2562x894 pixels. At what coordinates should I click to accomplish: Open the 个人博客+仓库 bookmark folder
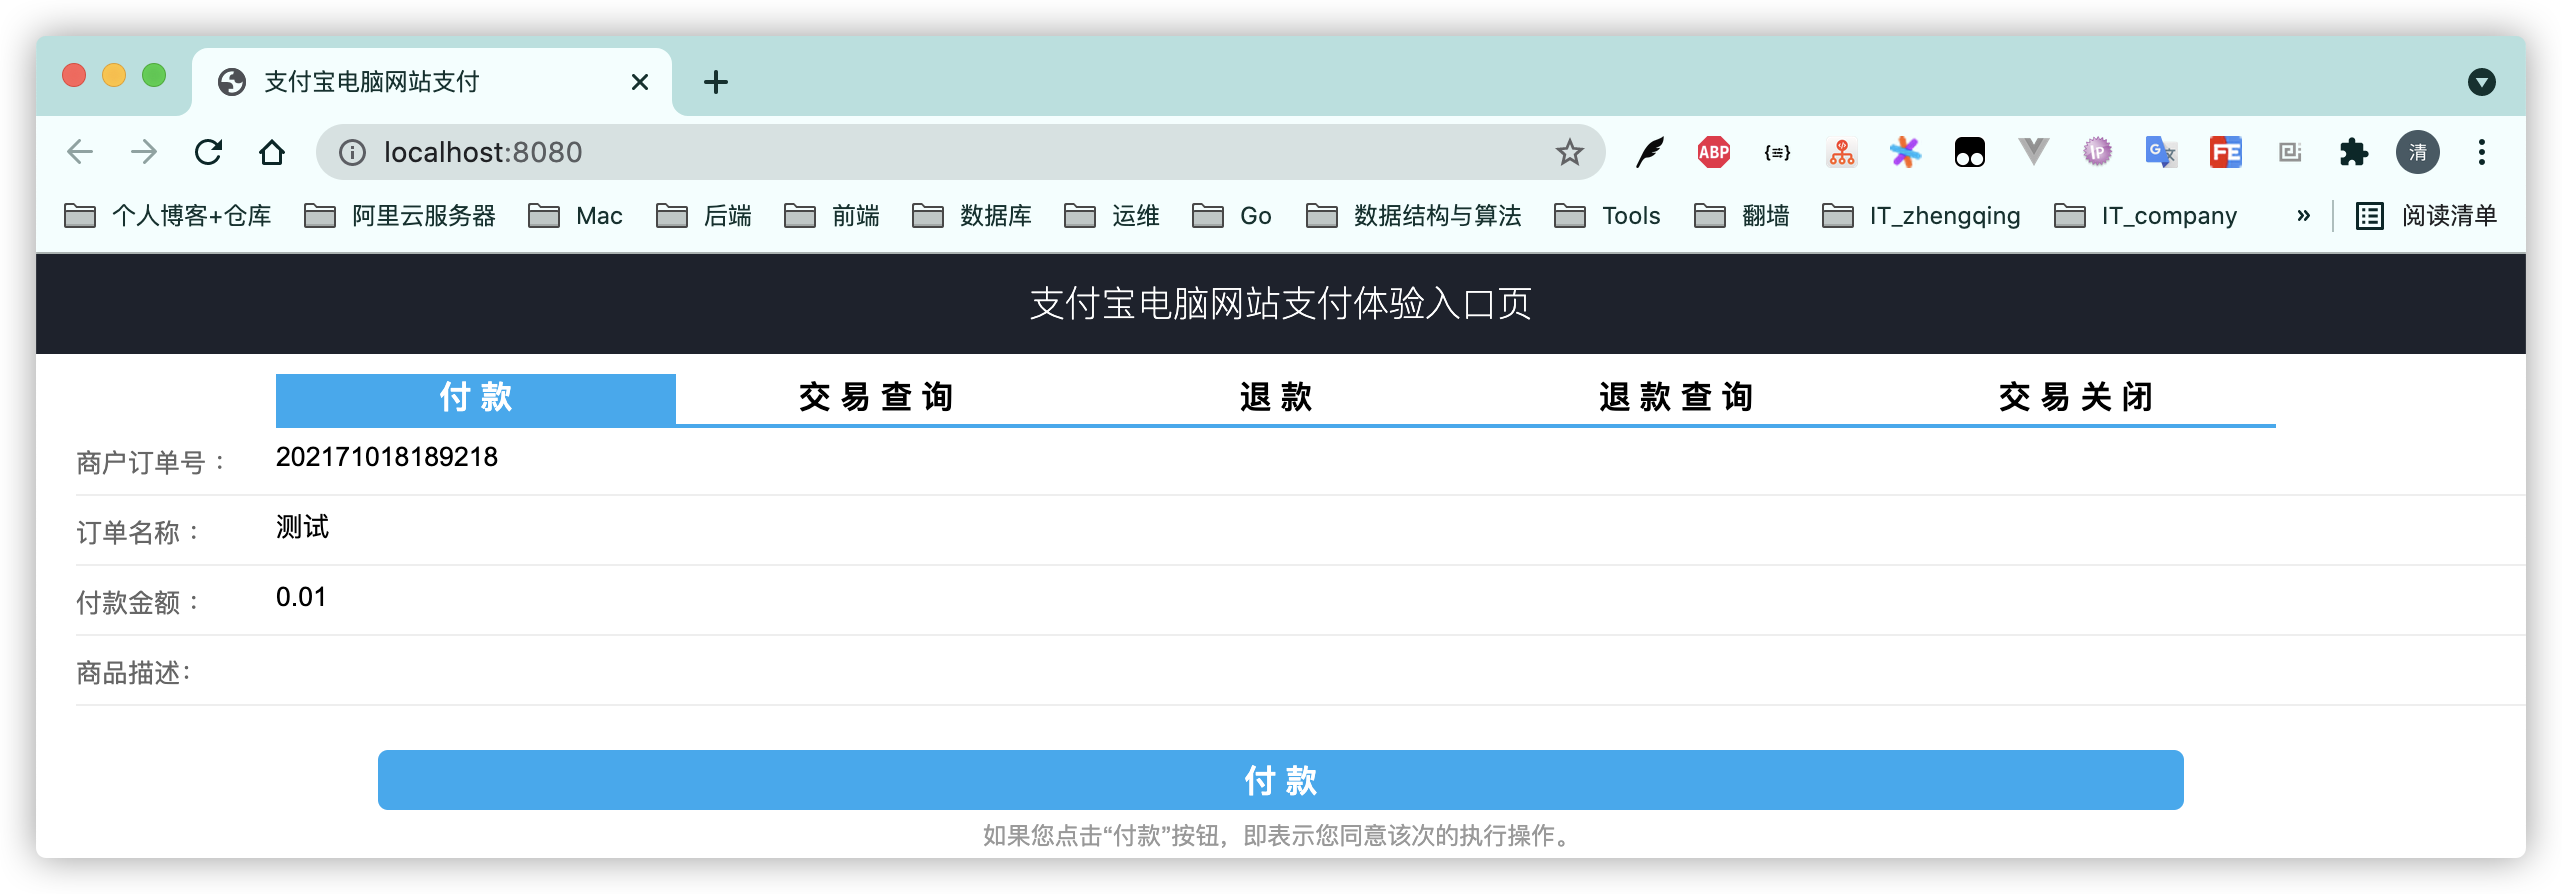tap(168, 215)
